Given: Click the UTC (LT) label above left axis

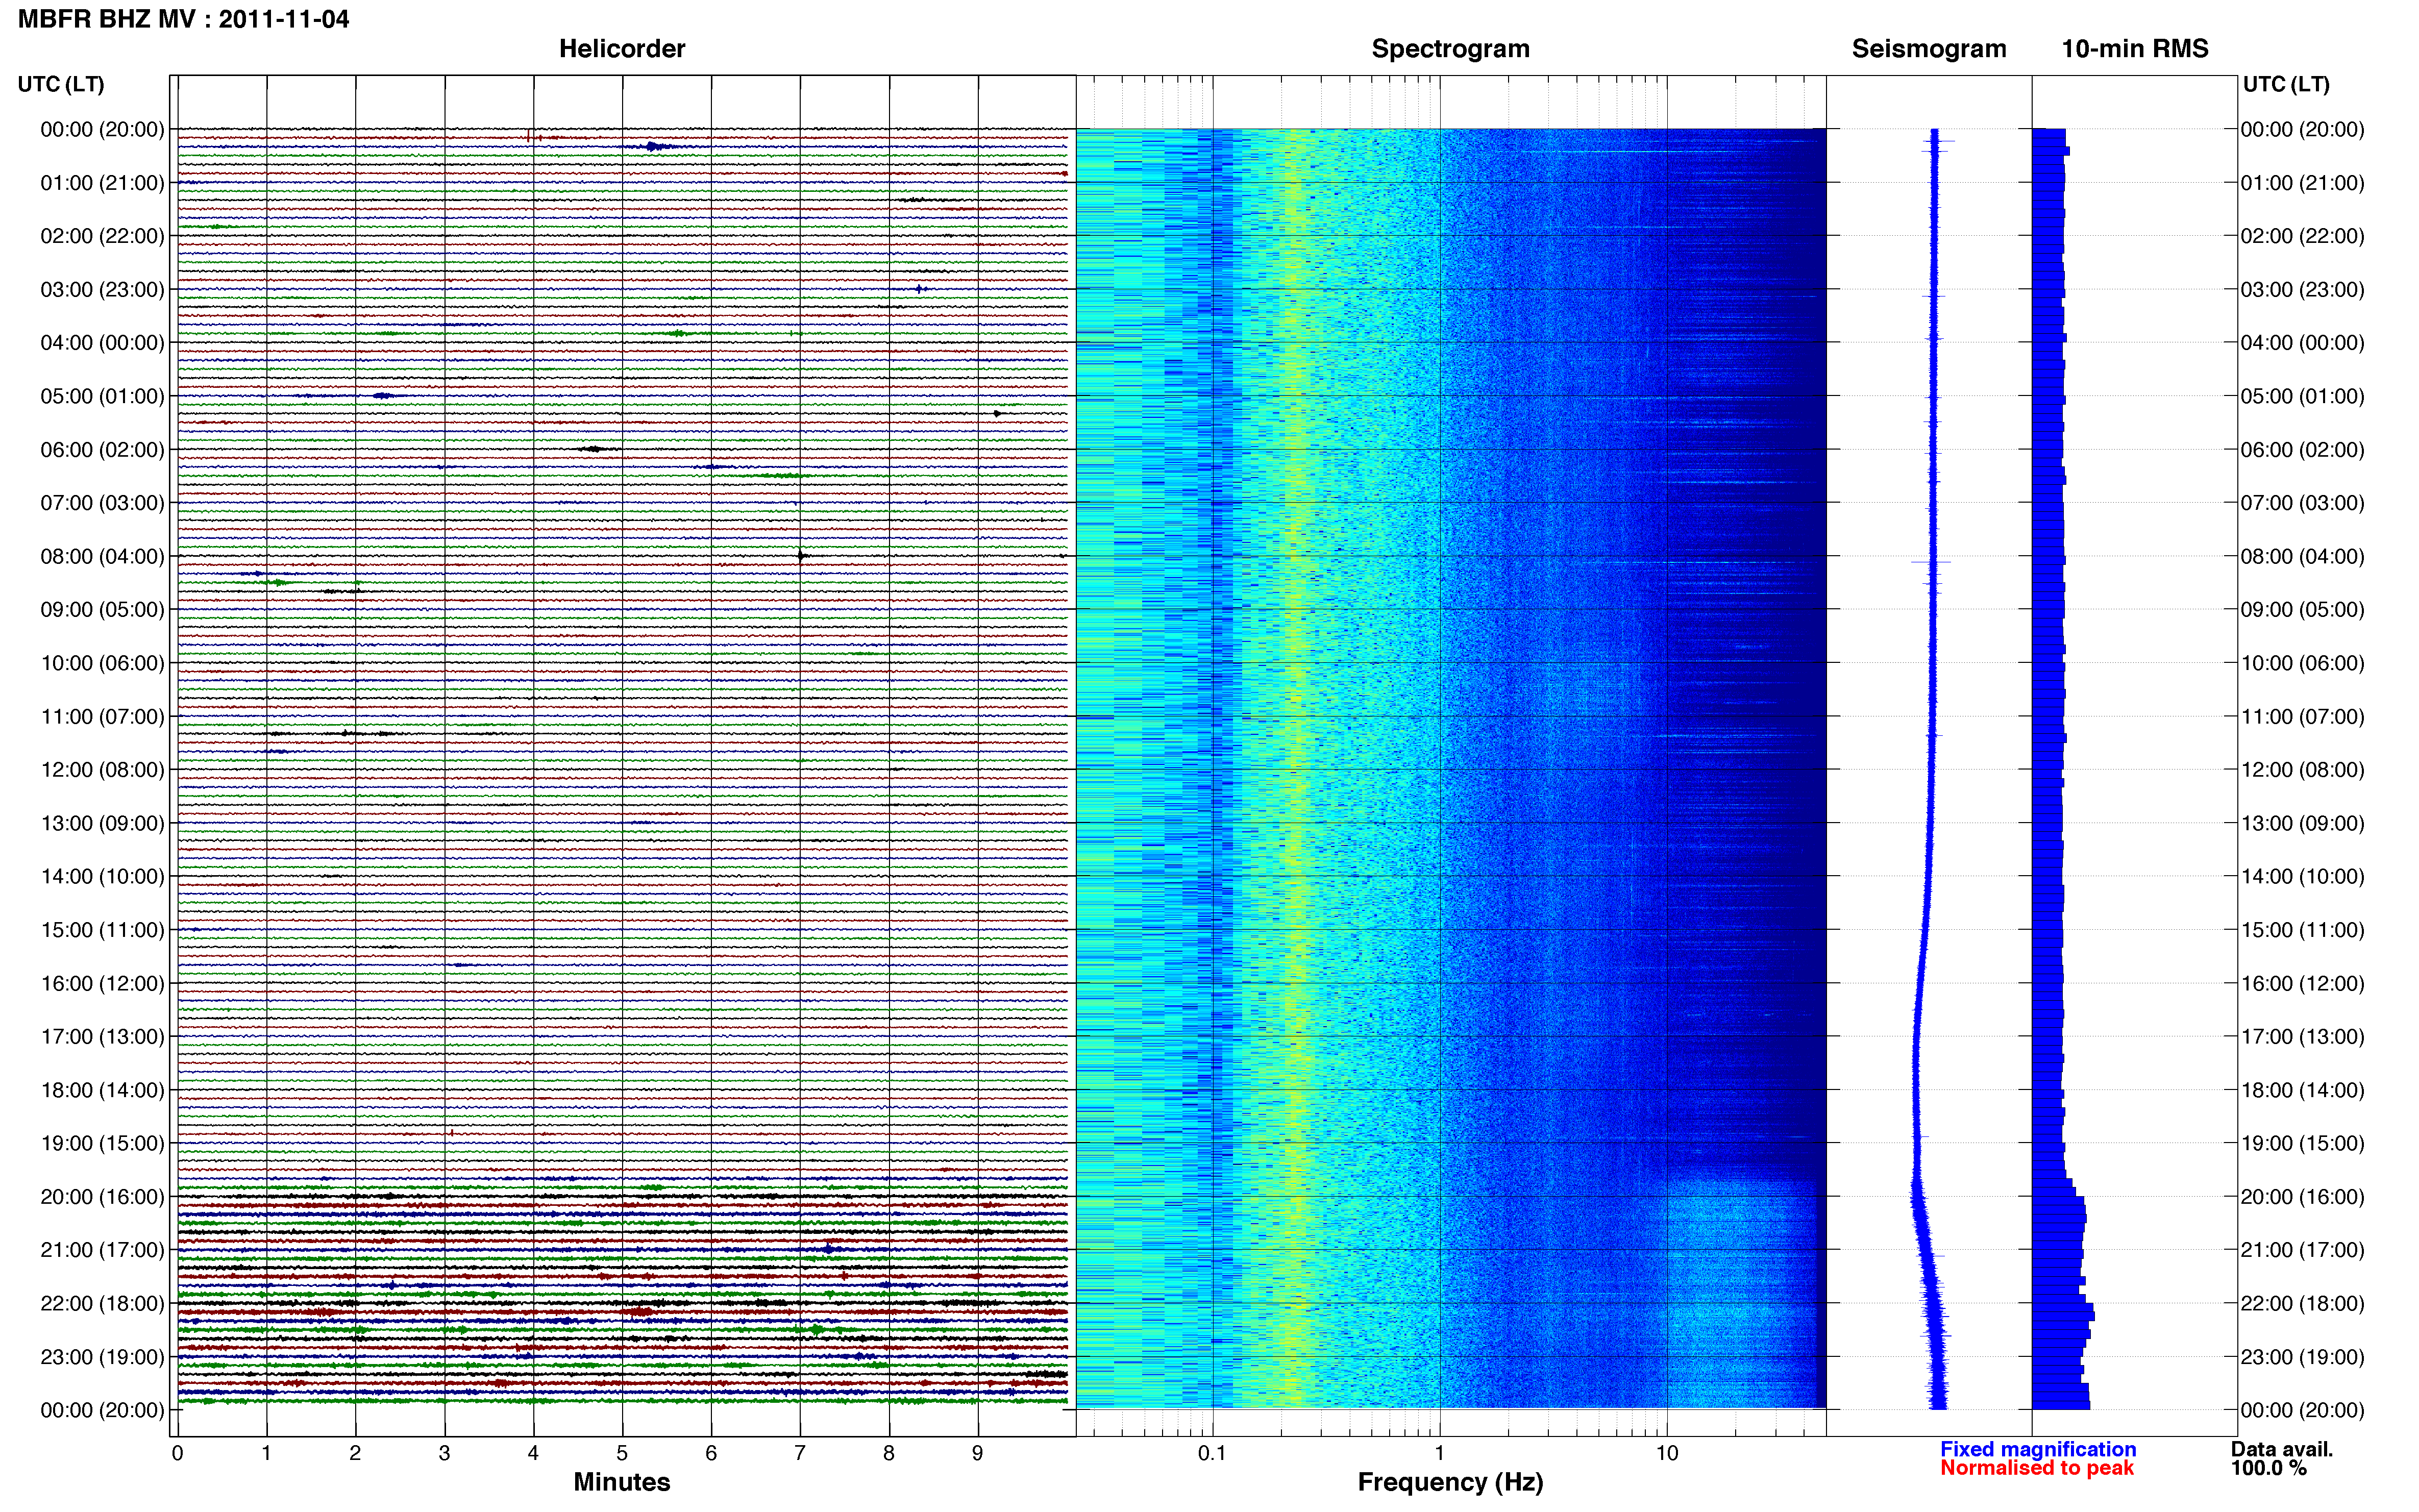Looking at the screenshot, I should tap(61, 84).
